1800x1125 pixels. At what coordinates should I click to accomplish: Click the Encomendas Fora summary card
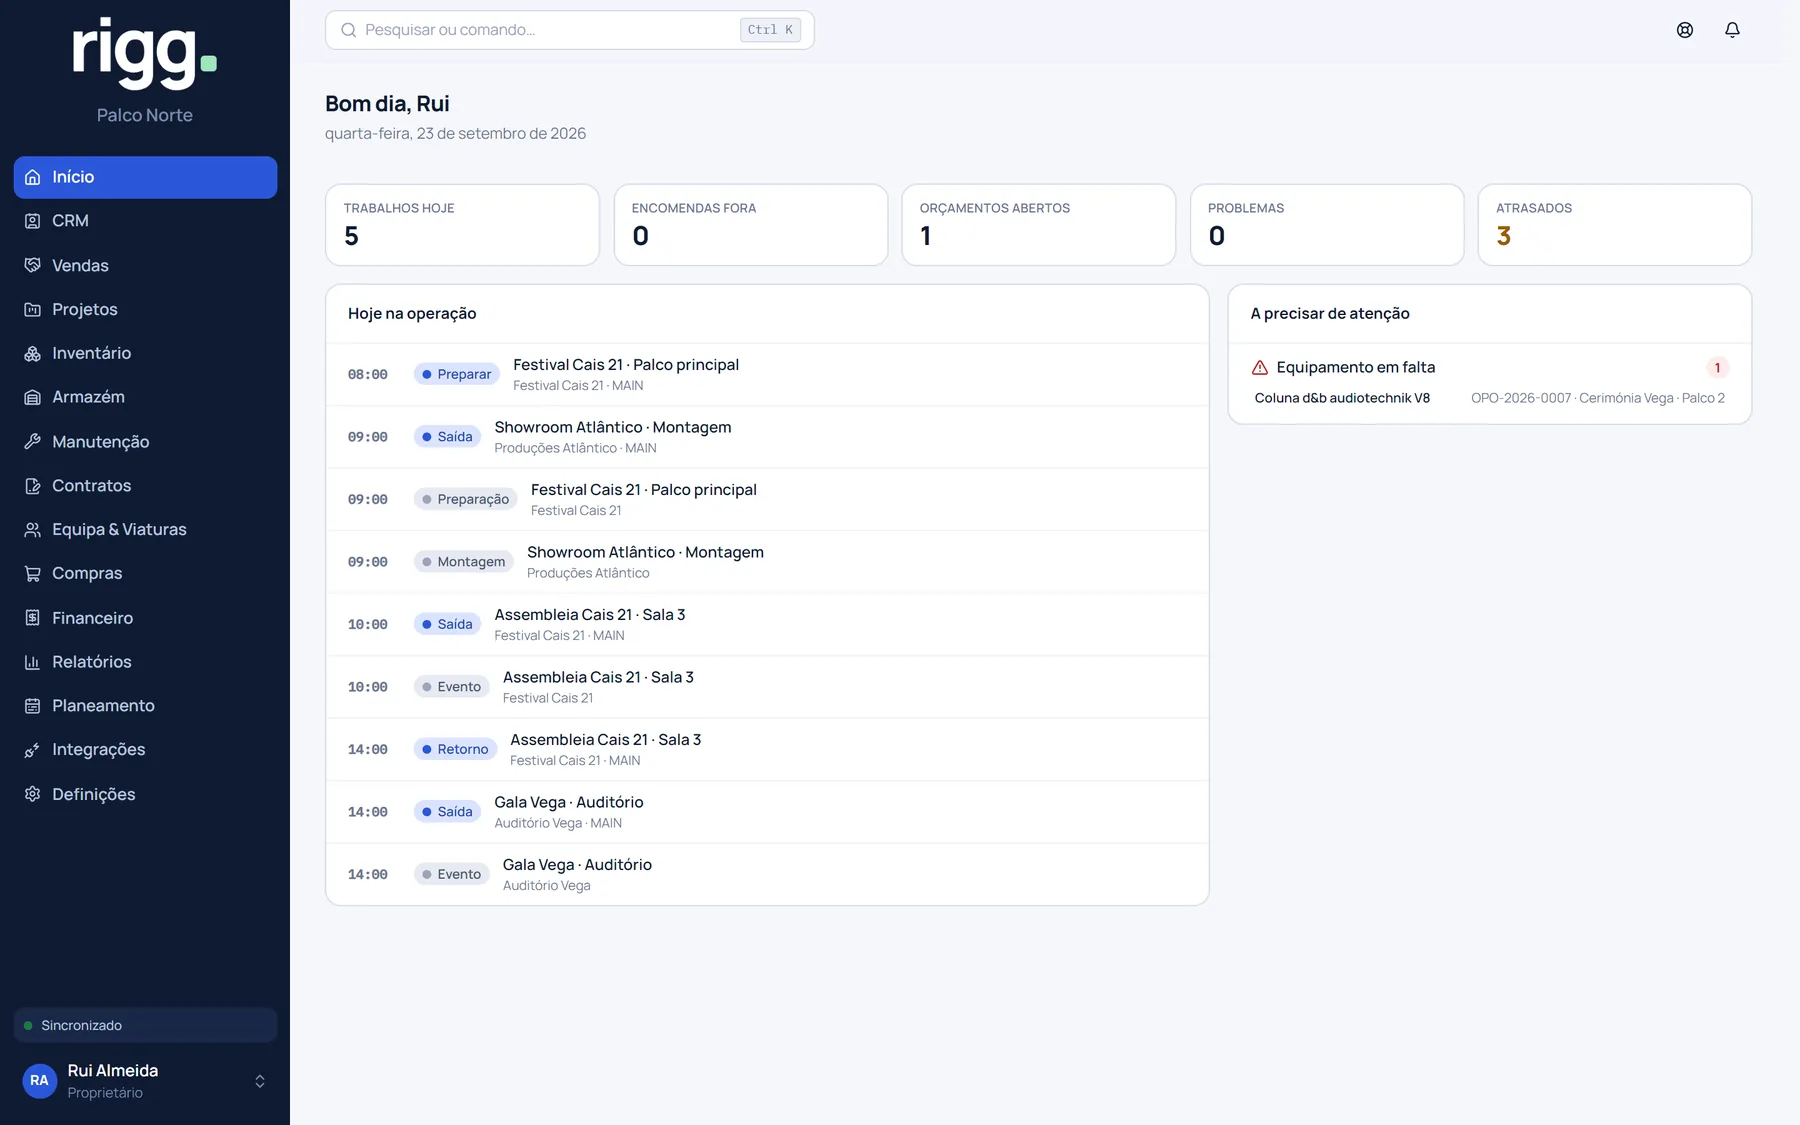tap(750, 225)
